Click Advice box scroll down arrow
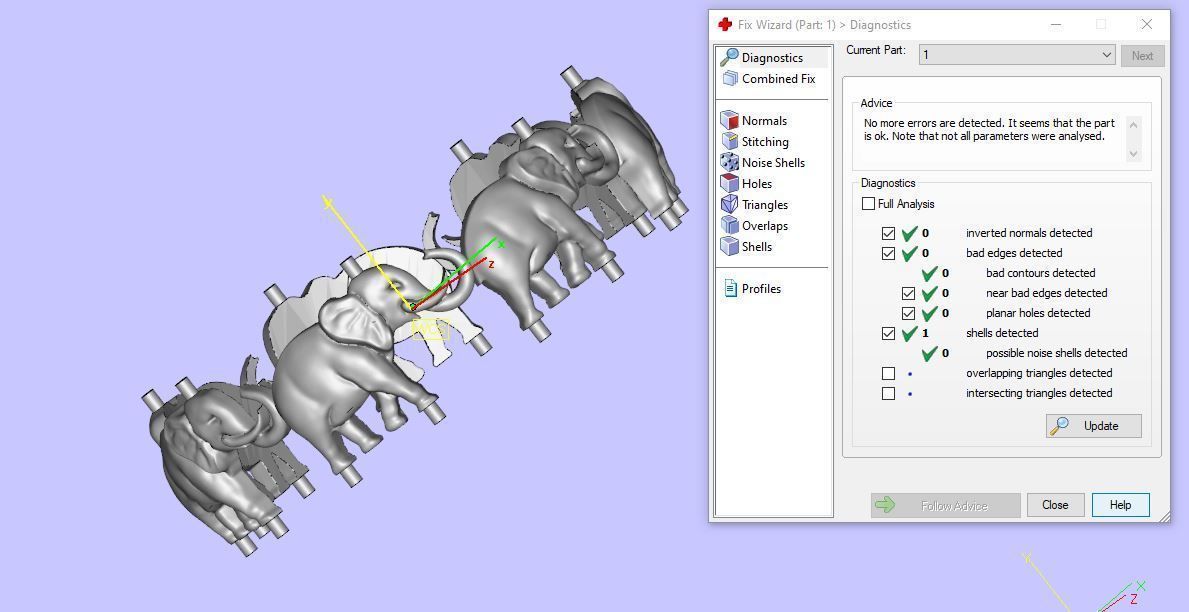 (x=1134, y=154)
